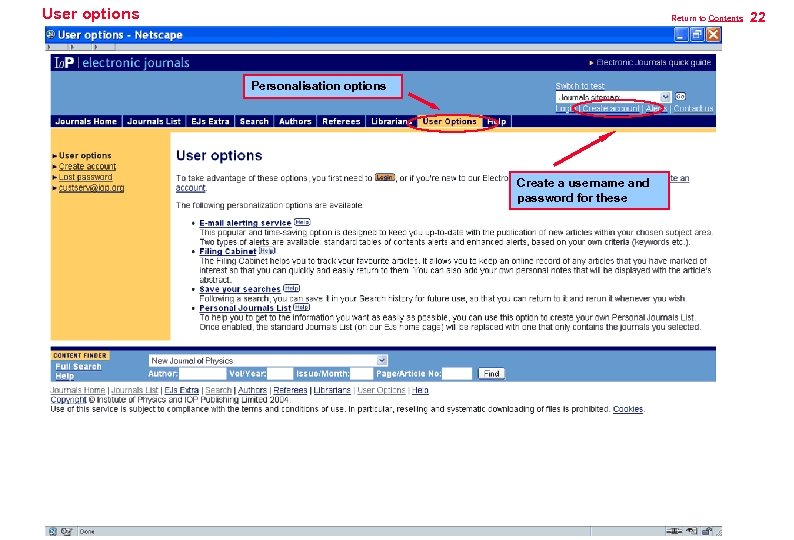The height and width of the screenshot is (540, 794).
Task: Click the IoP electronic journals logo
Action: [x=122, y=63]
